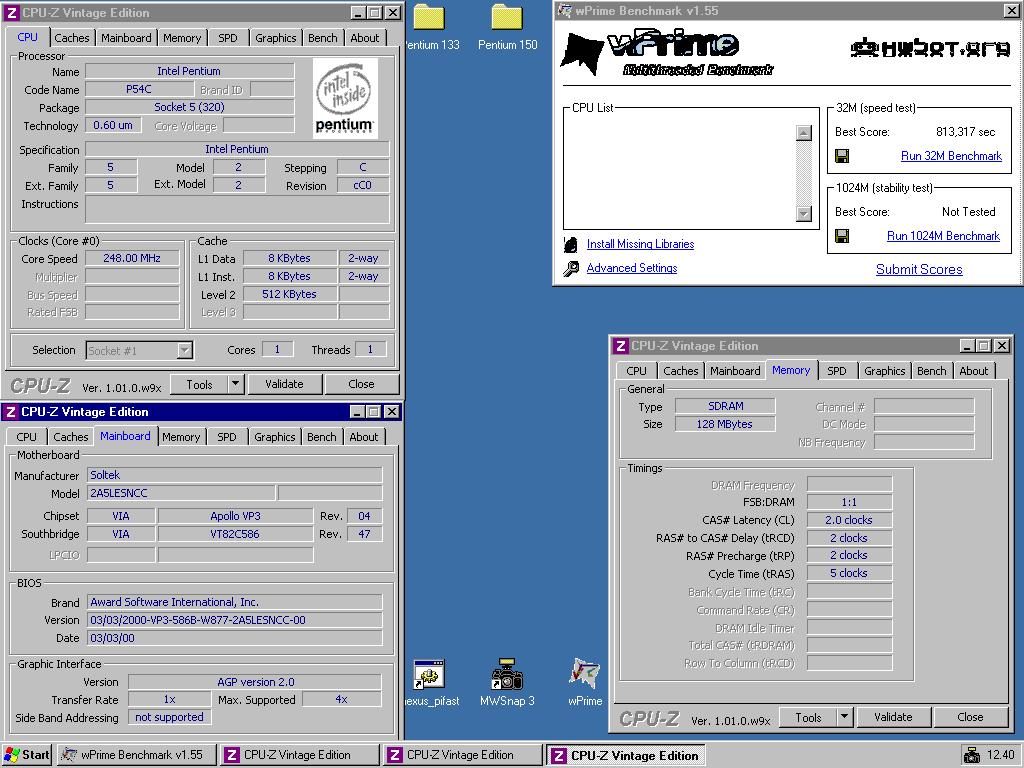The image size is (1024, 768).
Task: Open Advanced Settings link in wPrime
Action: [632, 268]
